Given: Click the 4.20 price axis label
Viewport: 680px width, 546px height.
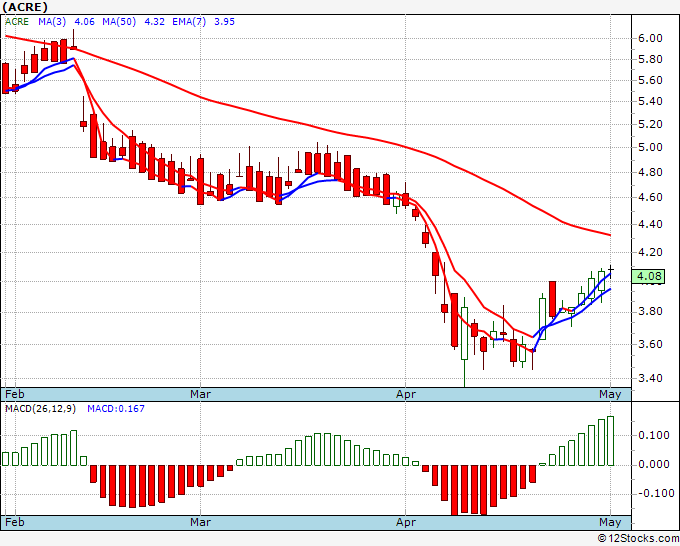Looking at the screenshot, I should tap(650, 252).
